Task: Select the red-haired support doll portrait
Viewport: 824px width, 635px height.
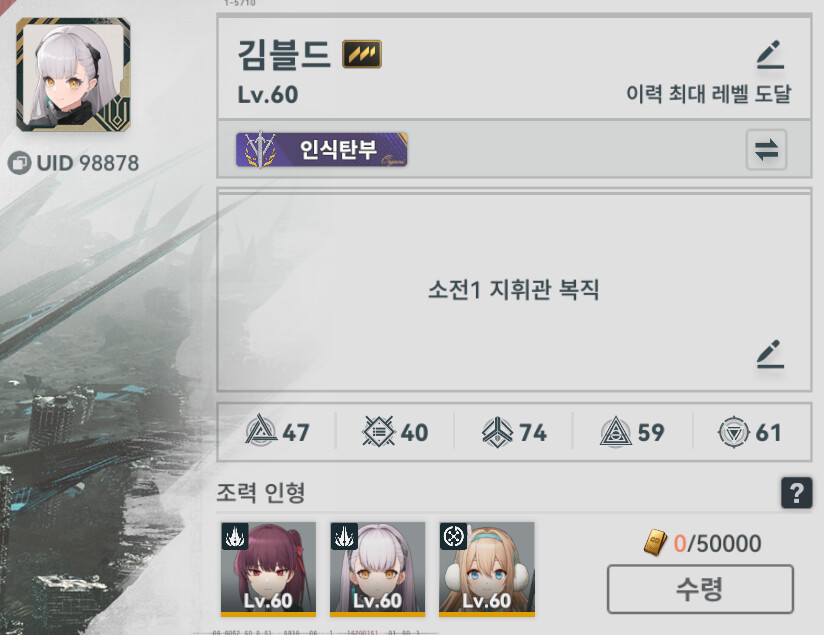Action: tap(268, 569)
